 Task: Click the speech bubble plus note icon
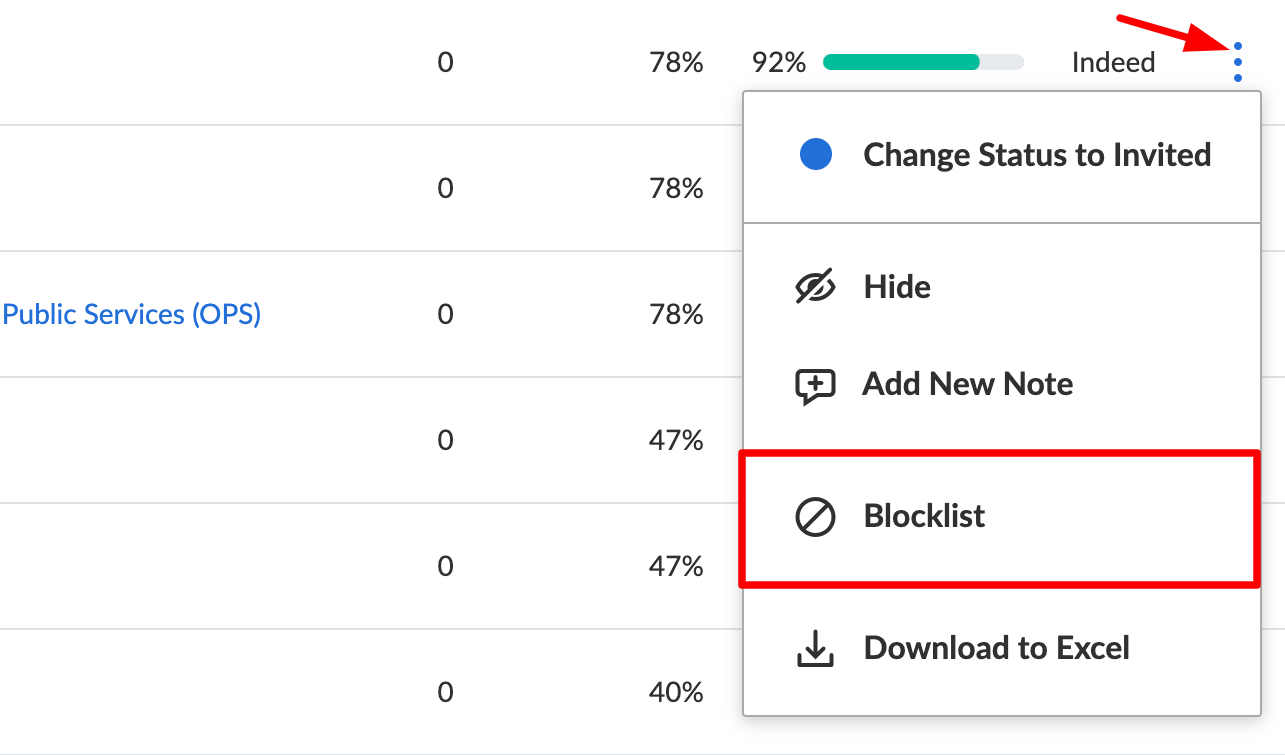815,385
